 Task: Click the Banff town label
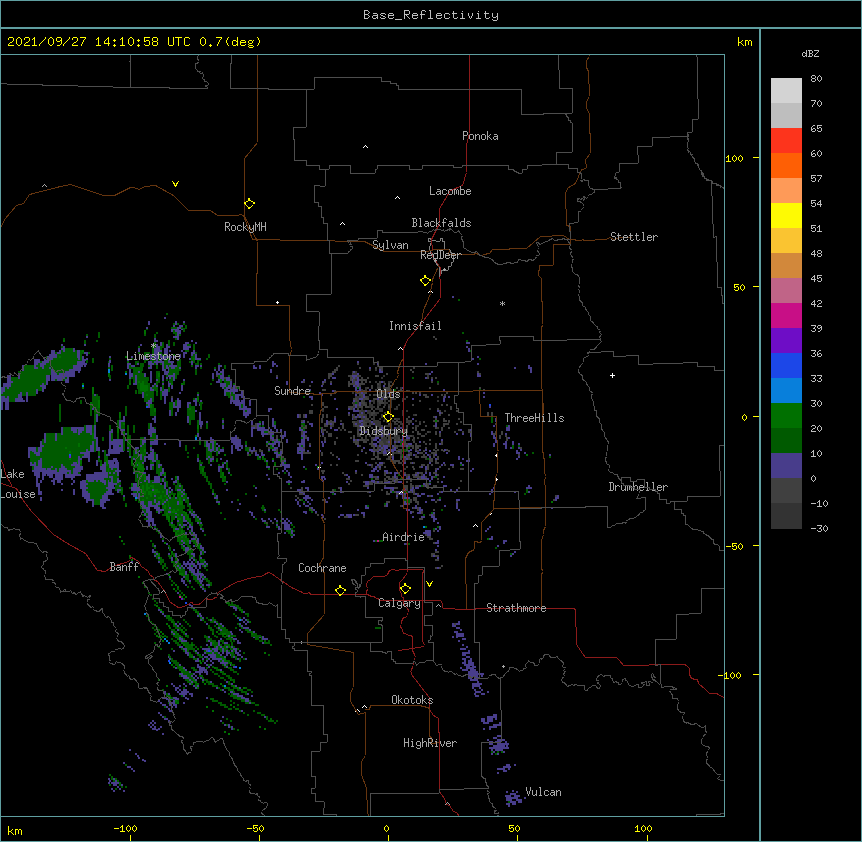pyautogui.click(x=124, y=567)
